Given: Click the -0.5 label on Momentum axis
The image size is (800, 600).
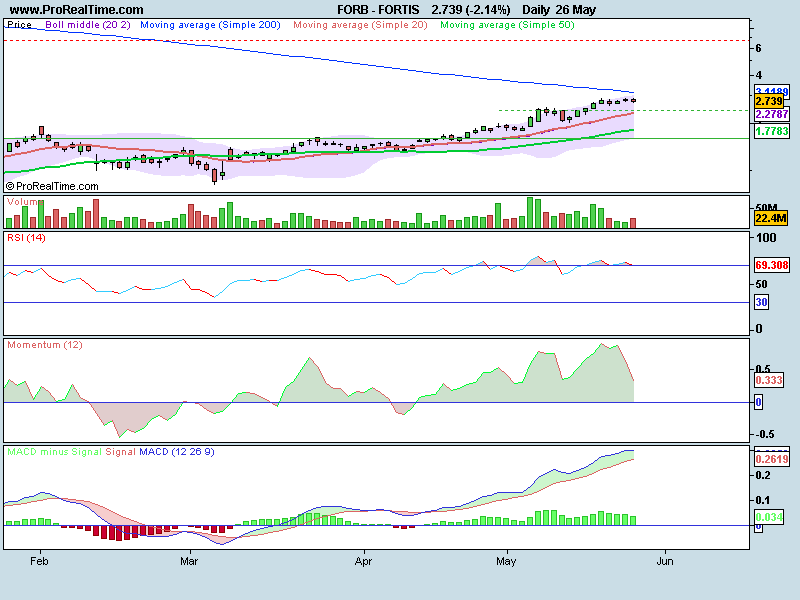Looking at the screenshot, I should pos(764,434).
